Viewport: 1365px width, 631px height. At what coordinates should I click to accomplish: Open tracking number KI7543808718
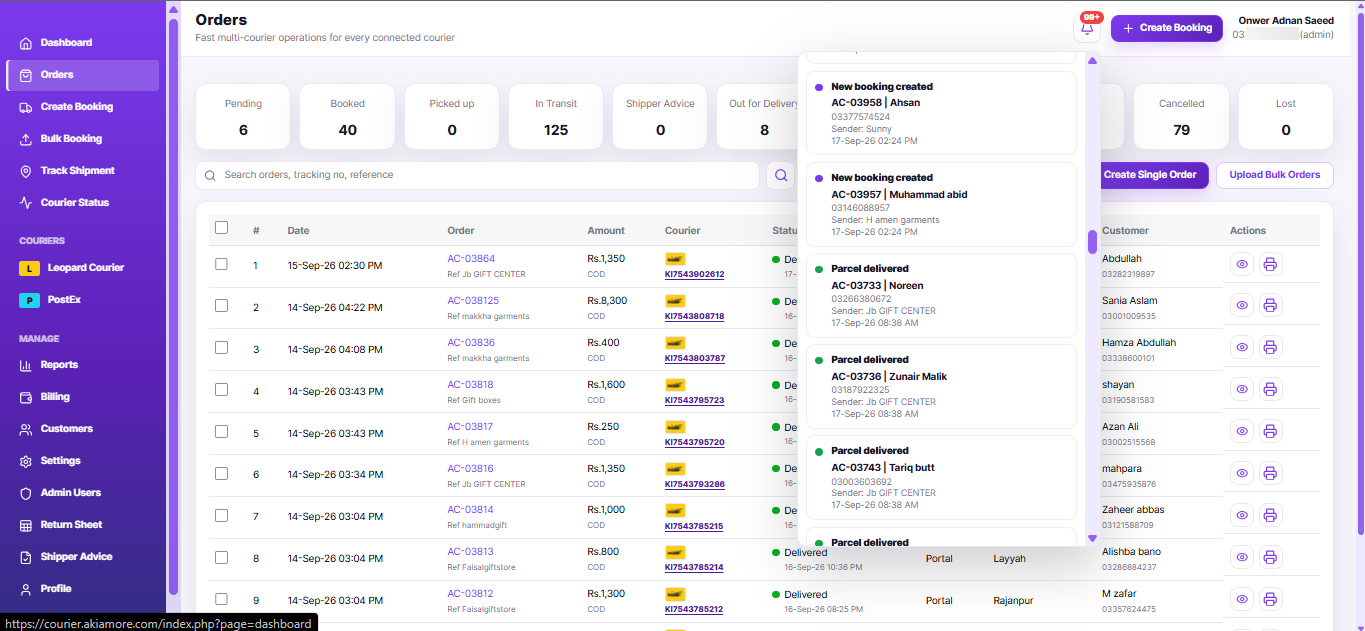pos(695,316)
